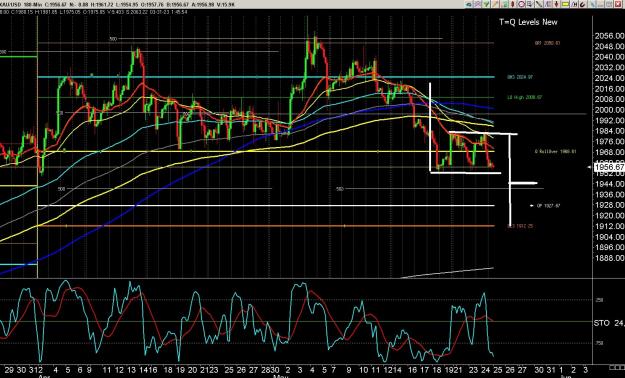Click the teal eye icon in top toolbar
625x378 pixels.
[468, 4]
